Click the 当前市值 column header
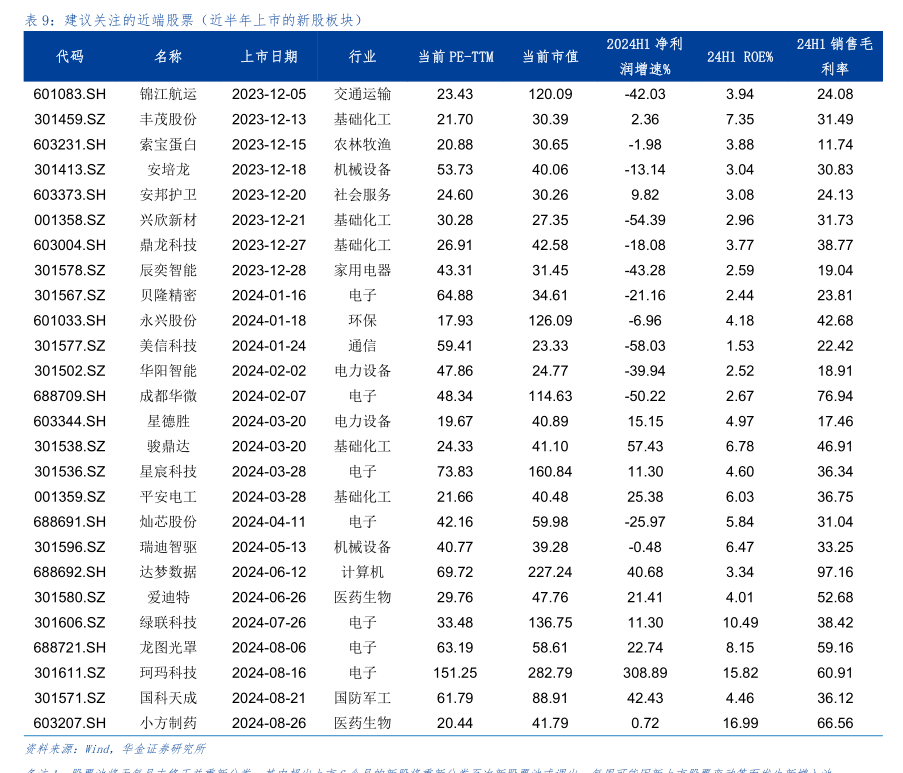This screenshot has height=773, width=903. point(550,57)
